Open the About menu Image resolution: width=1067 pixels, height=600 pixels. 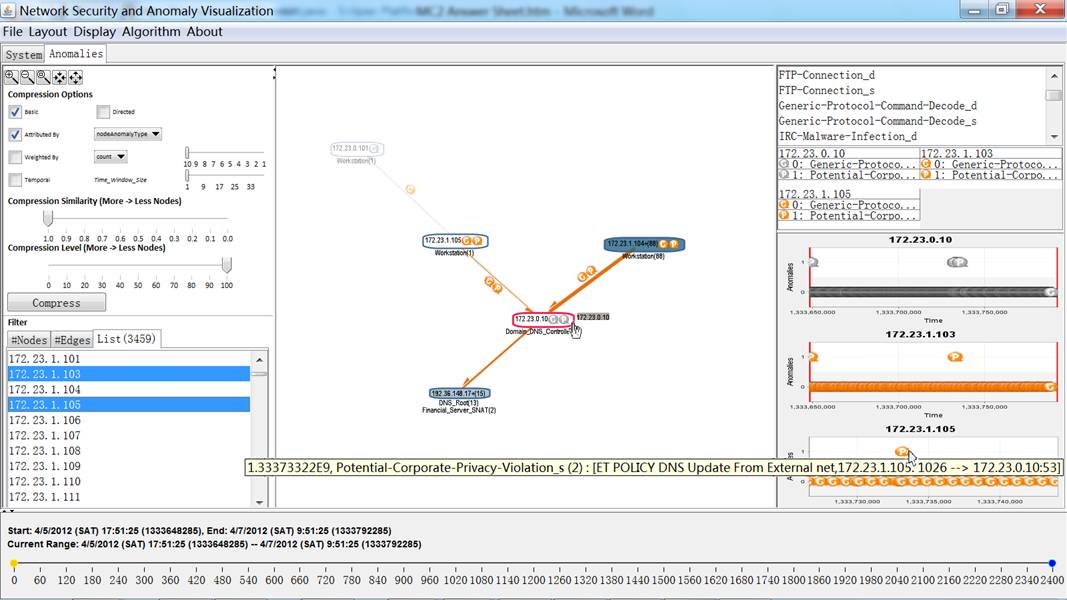coord(204,31)
